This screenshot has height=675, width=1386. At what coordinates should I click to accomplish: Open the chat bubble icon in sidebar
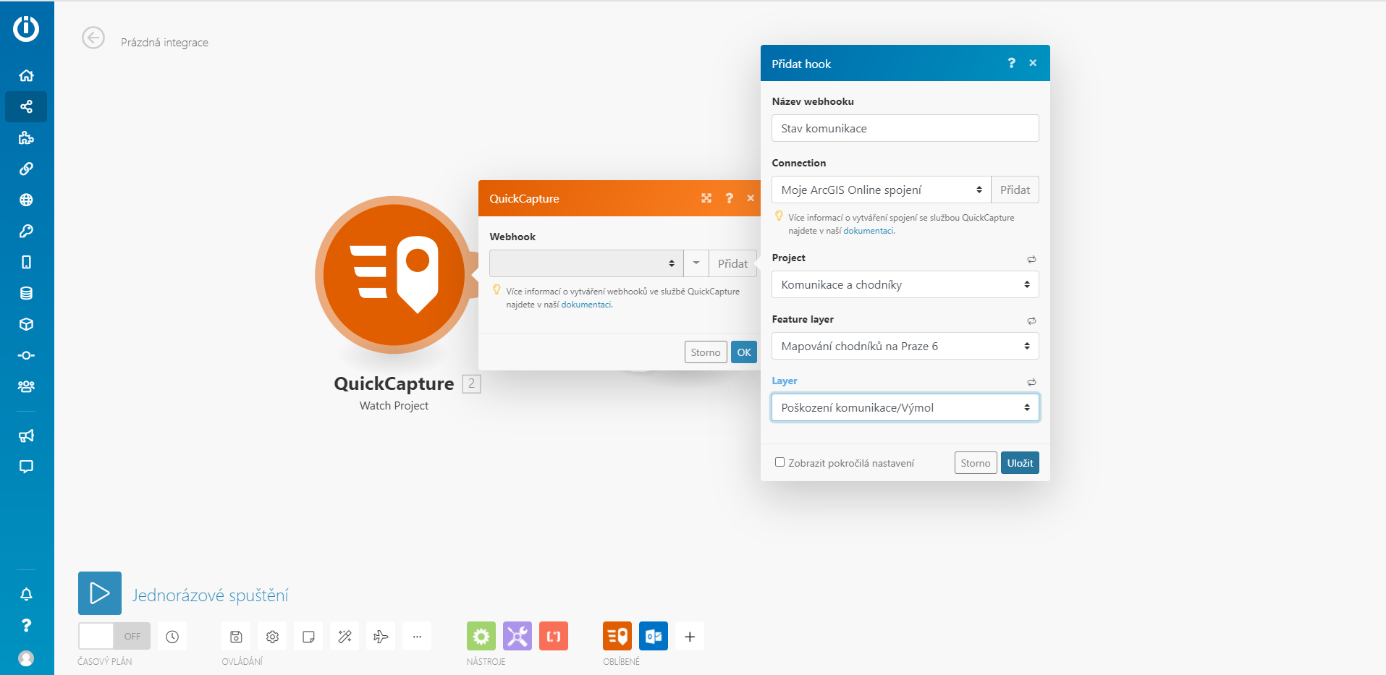(27, 466)
